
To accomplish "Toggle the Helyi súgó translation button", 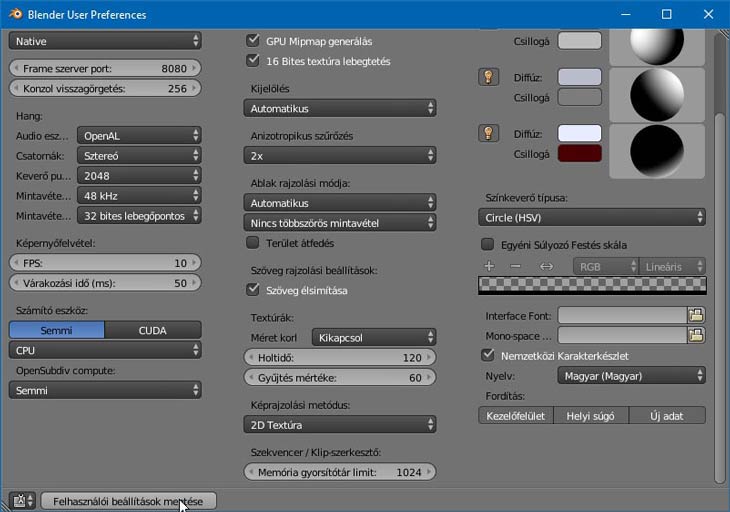I will [591, 415].
